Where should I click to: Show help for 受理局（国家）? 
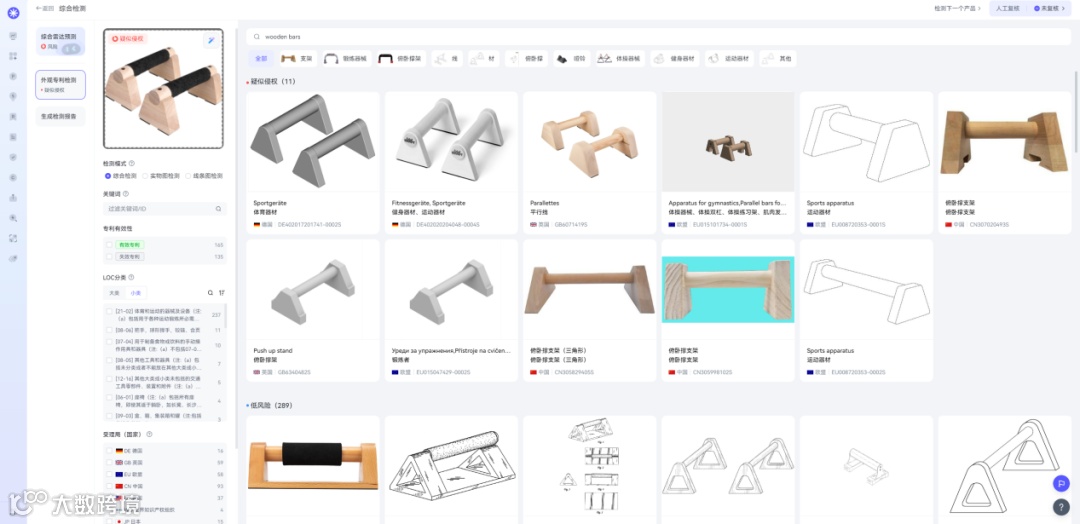[x=149, y=434]
